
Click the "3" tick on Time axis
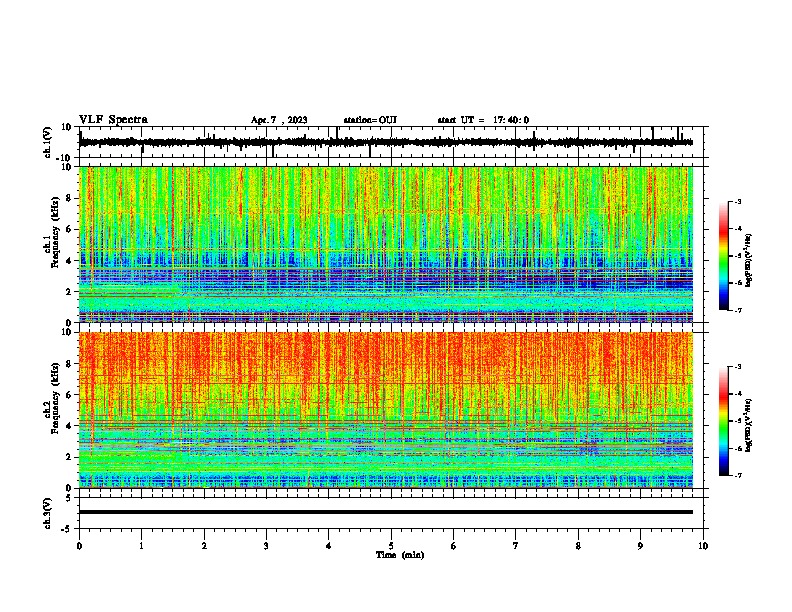click(266, 546)
